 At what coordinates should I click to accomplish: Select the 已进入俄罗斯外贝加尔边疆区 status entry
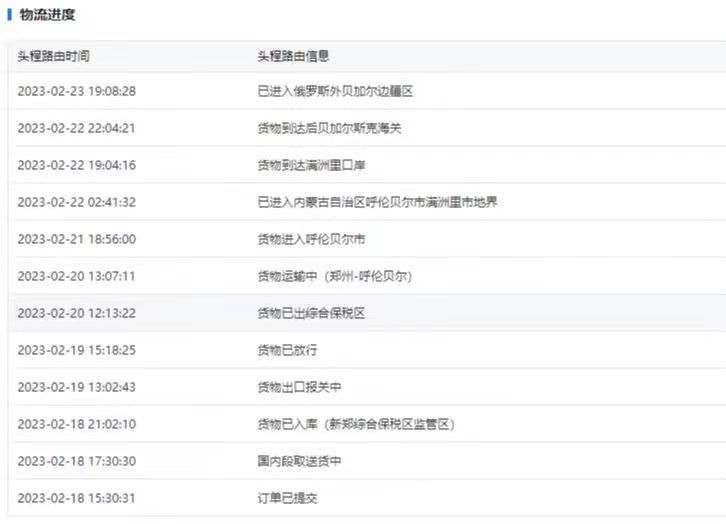[x=335, y=91]
